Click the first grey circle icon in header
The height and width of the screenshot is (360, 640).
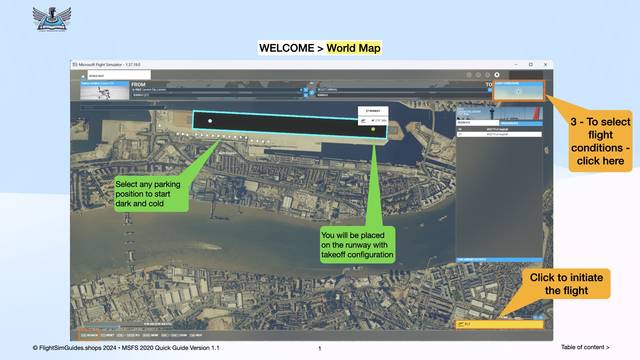[469, 75]
